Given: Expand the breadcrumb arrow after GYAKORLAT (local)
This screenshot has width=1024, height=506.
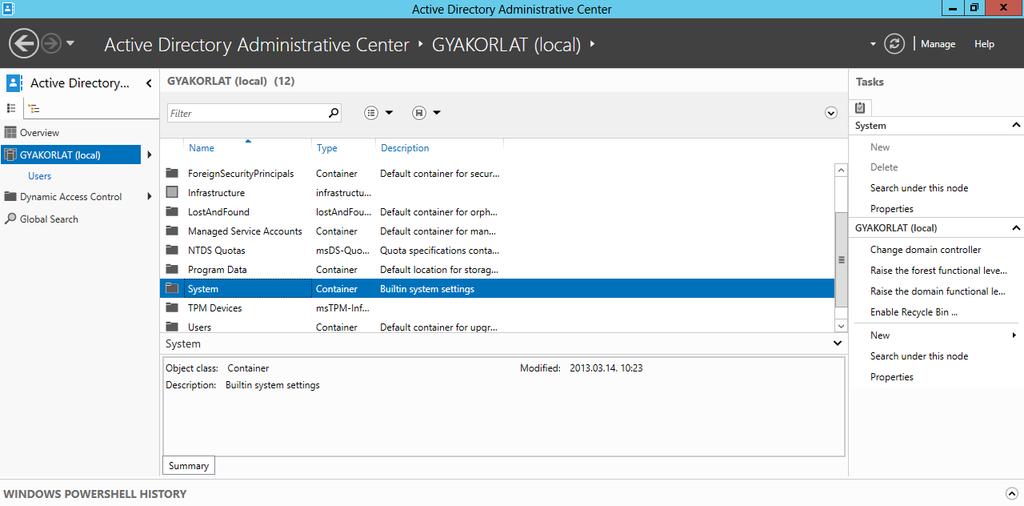Looking at the screenshot, I should click(x=592, y=44).
